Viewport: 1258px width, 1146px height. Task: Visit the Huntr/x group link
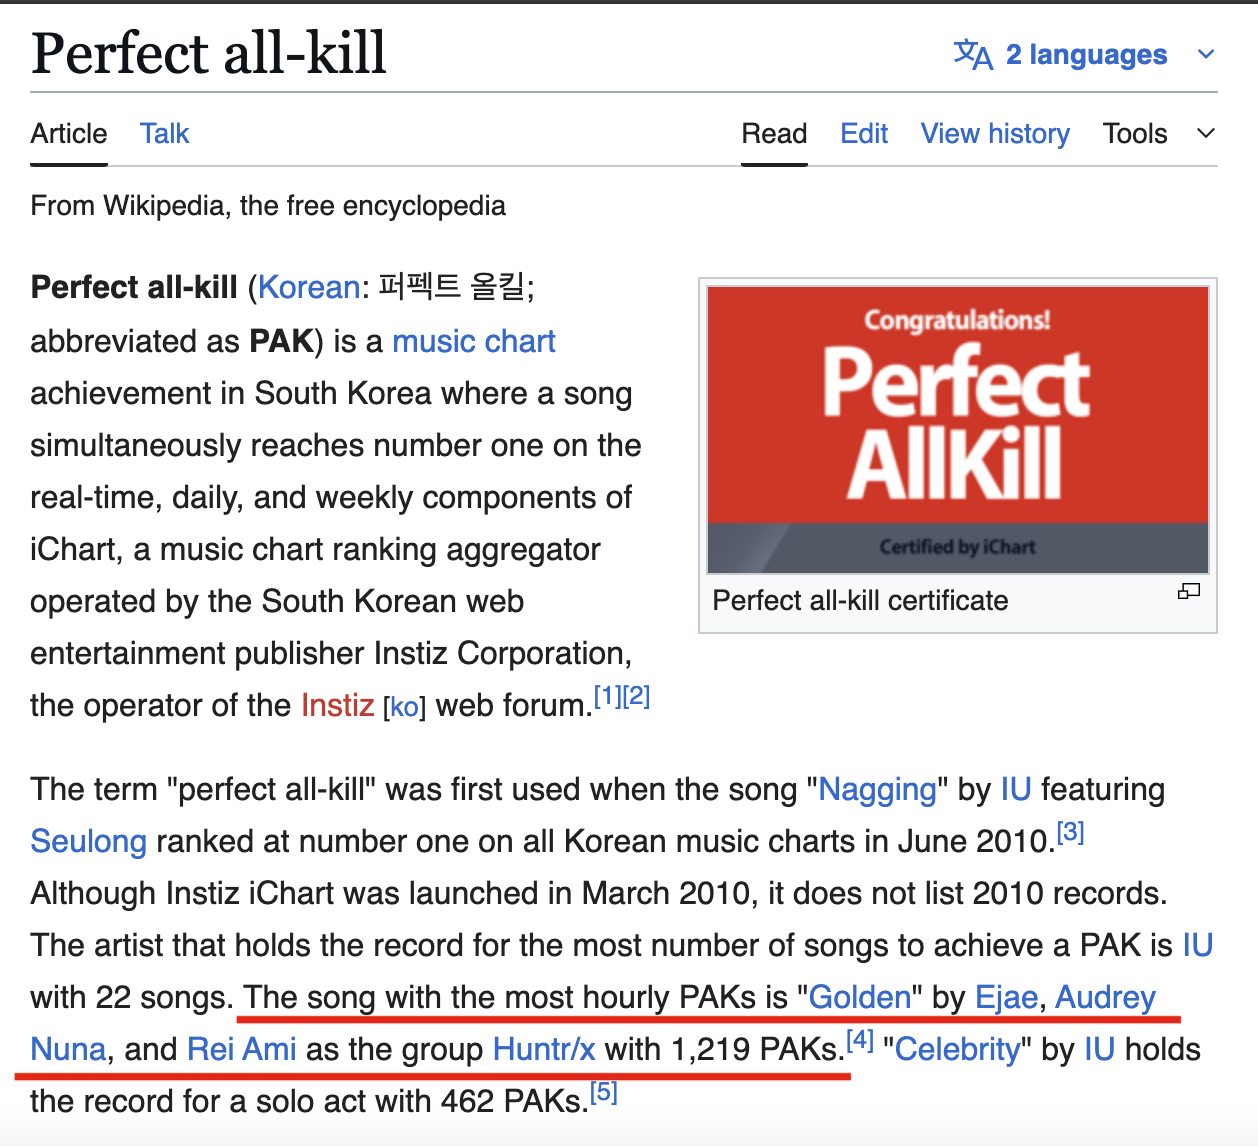544,1050
